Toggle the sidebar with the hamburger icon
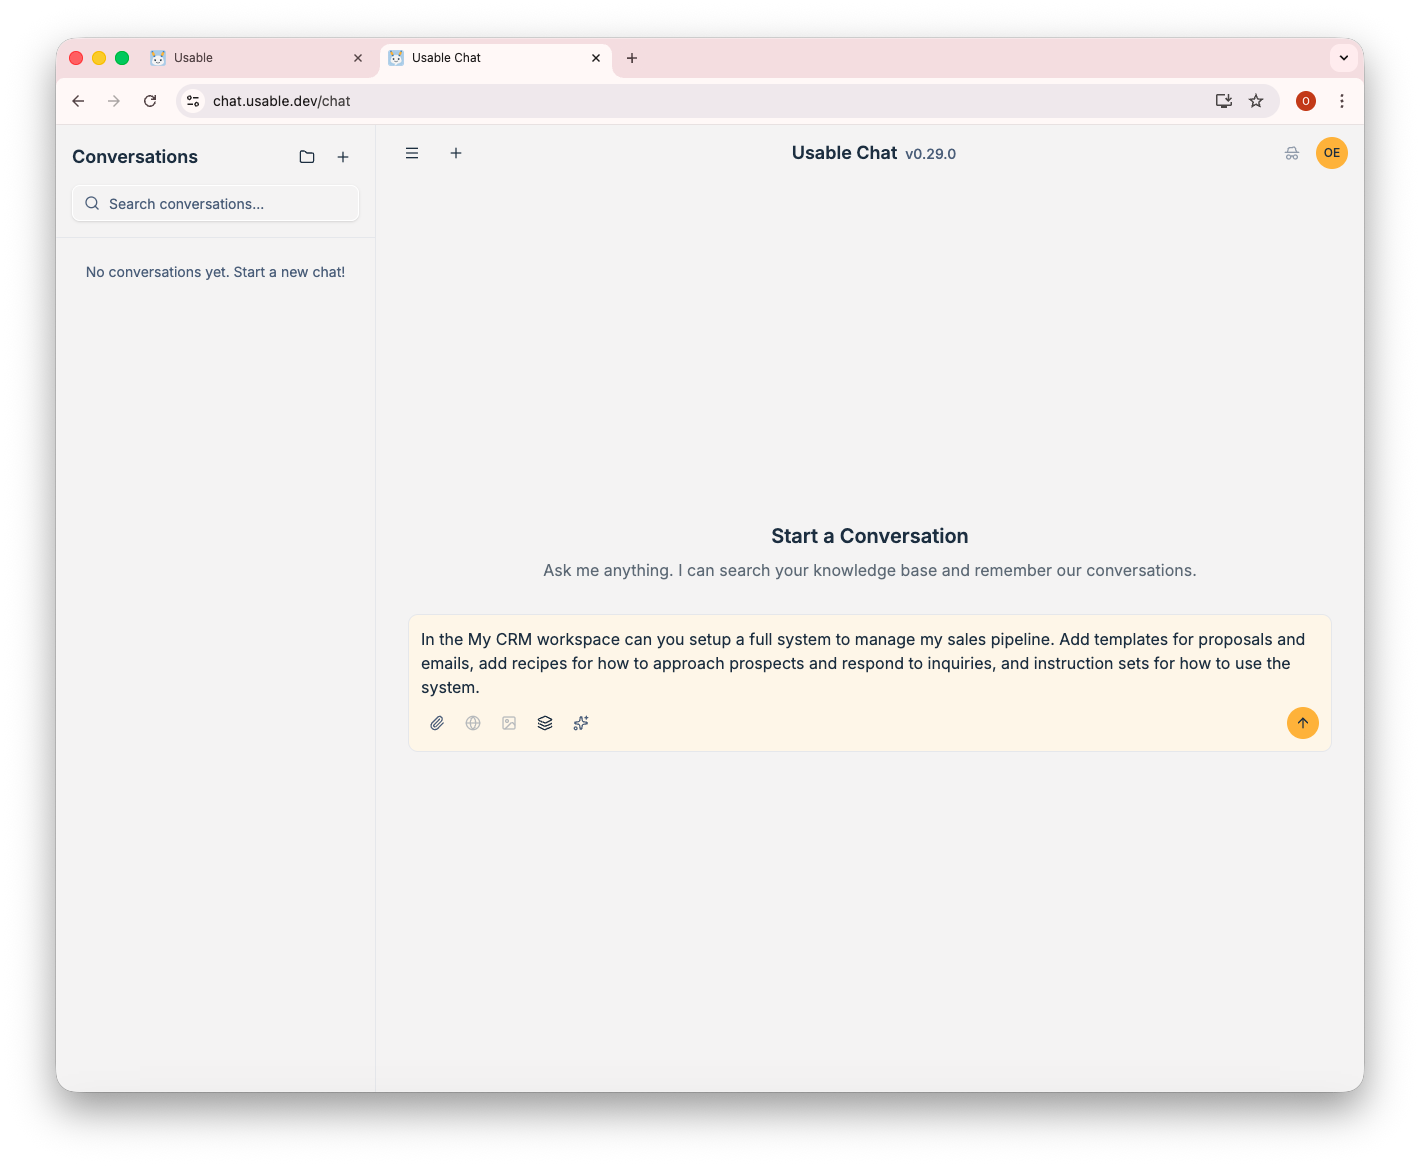 (412, 153)
